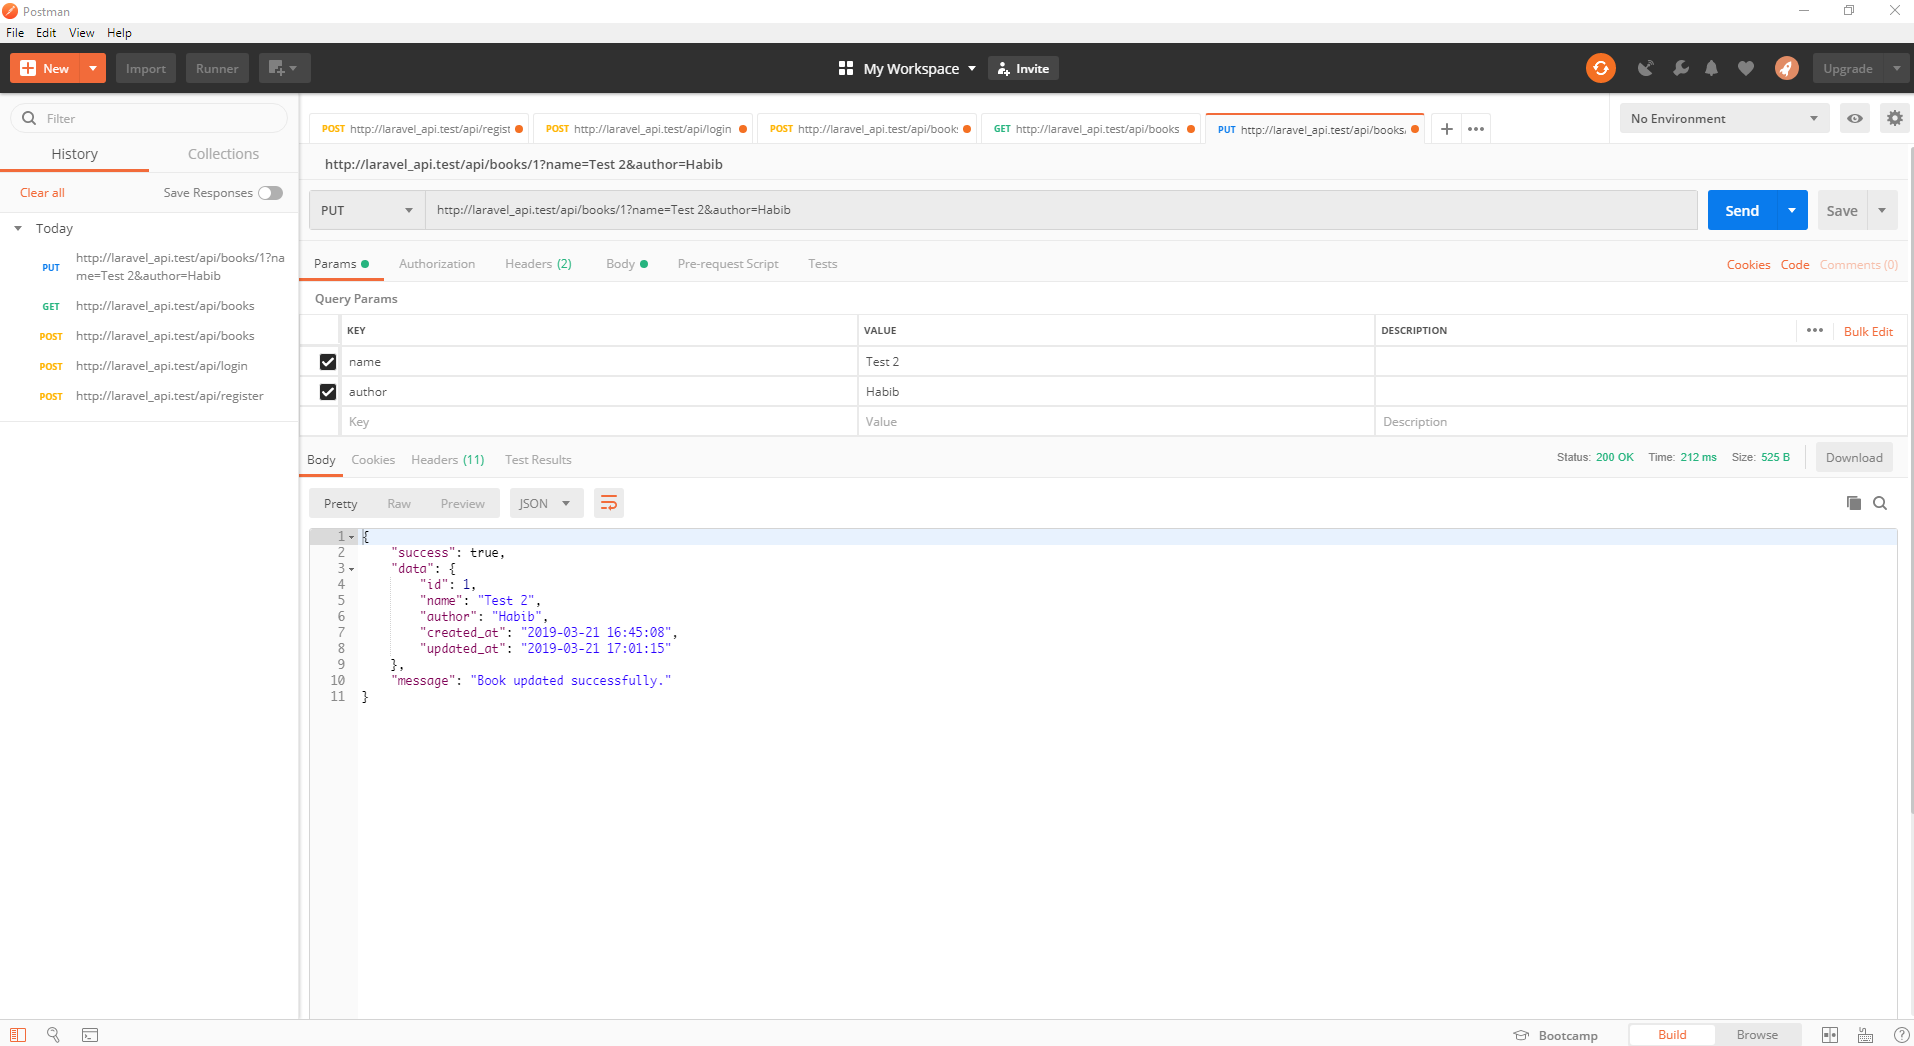Open manage environments gear icon
Image resolution: width=1914 pixels, height=1046 pixels.
[x=1894, y=118]
